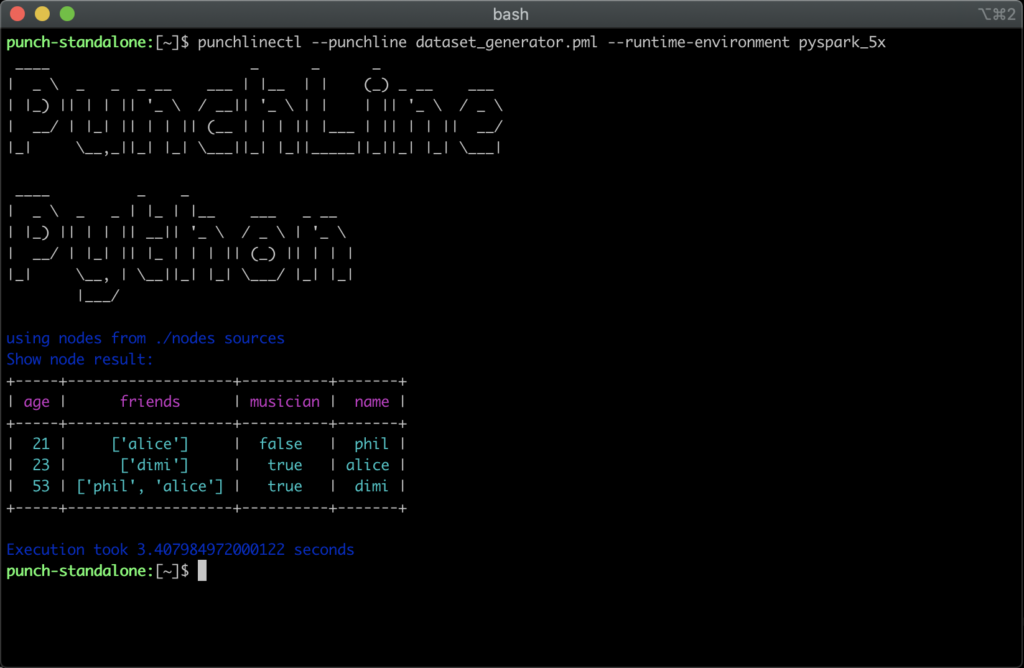Viewport: 1024px width, 668px height.
Task: Click the 'friends' column header
Action: 150,402
